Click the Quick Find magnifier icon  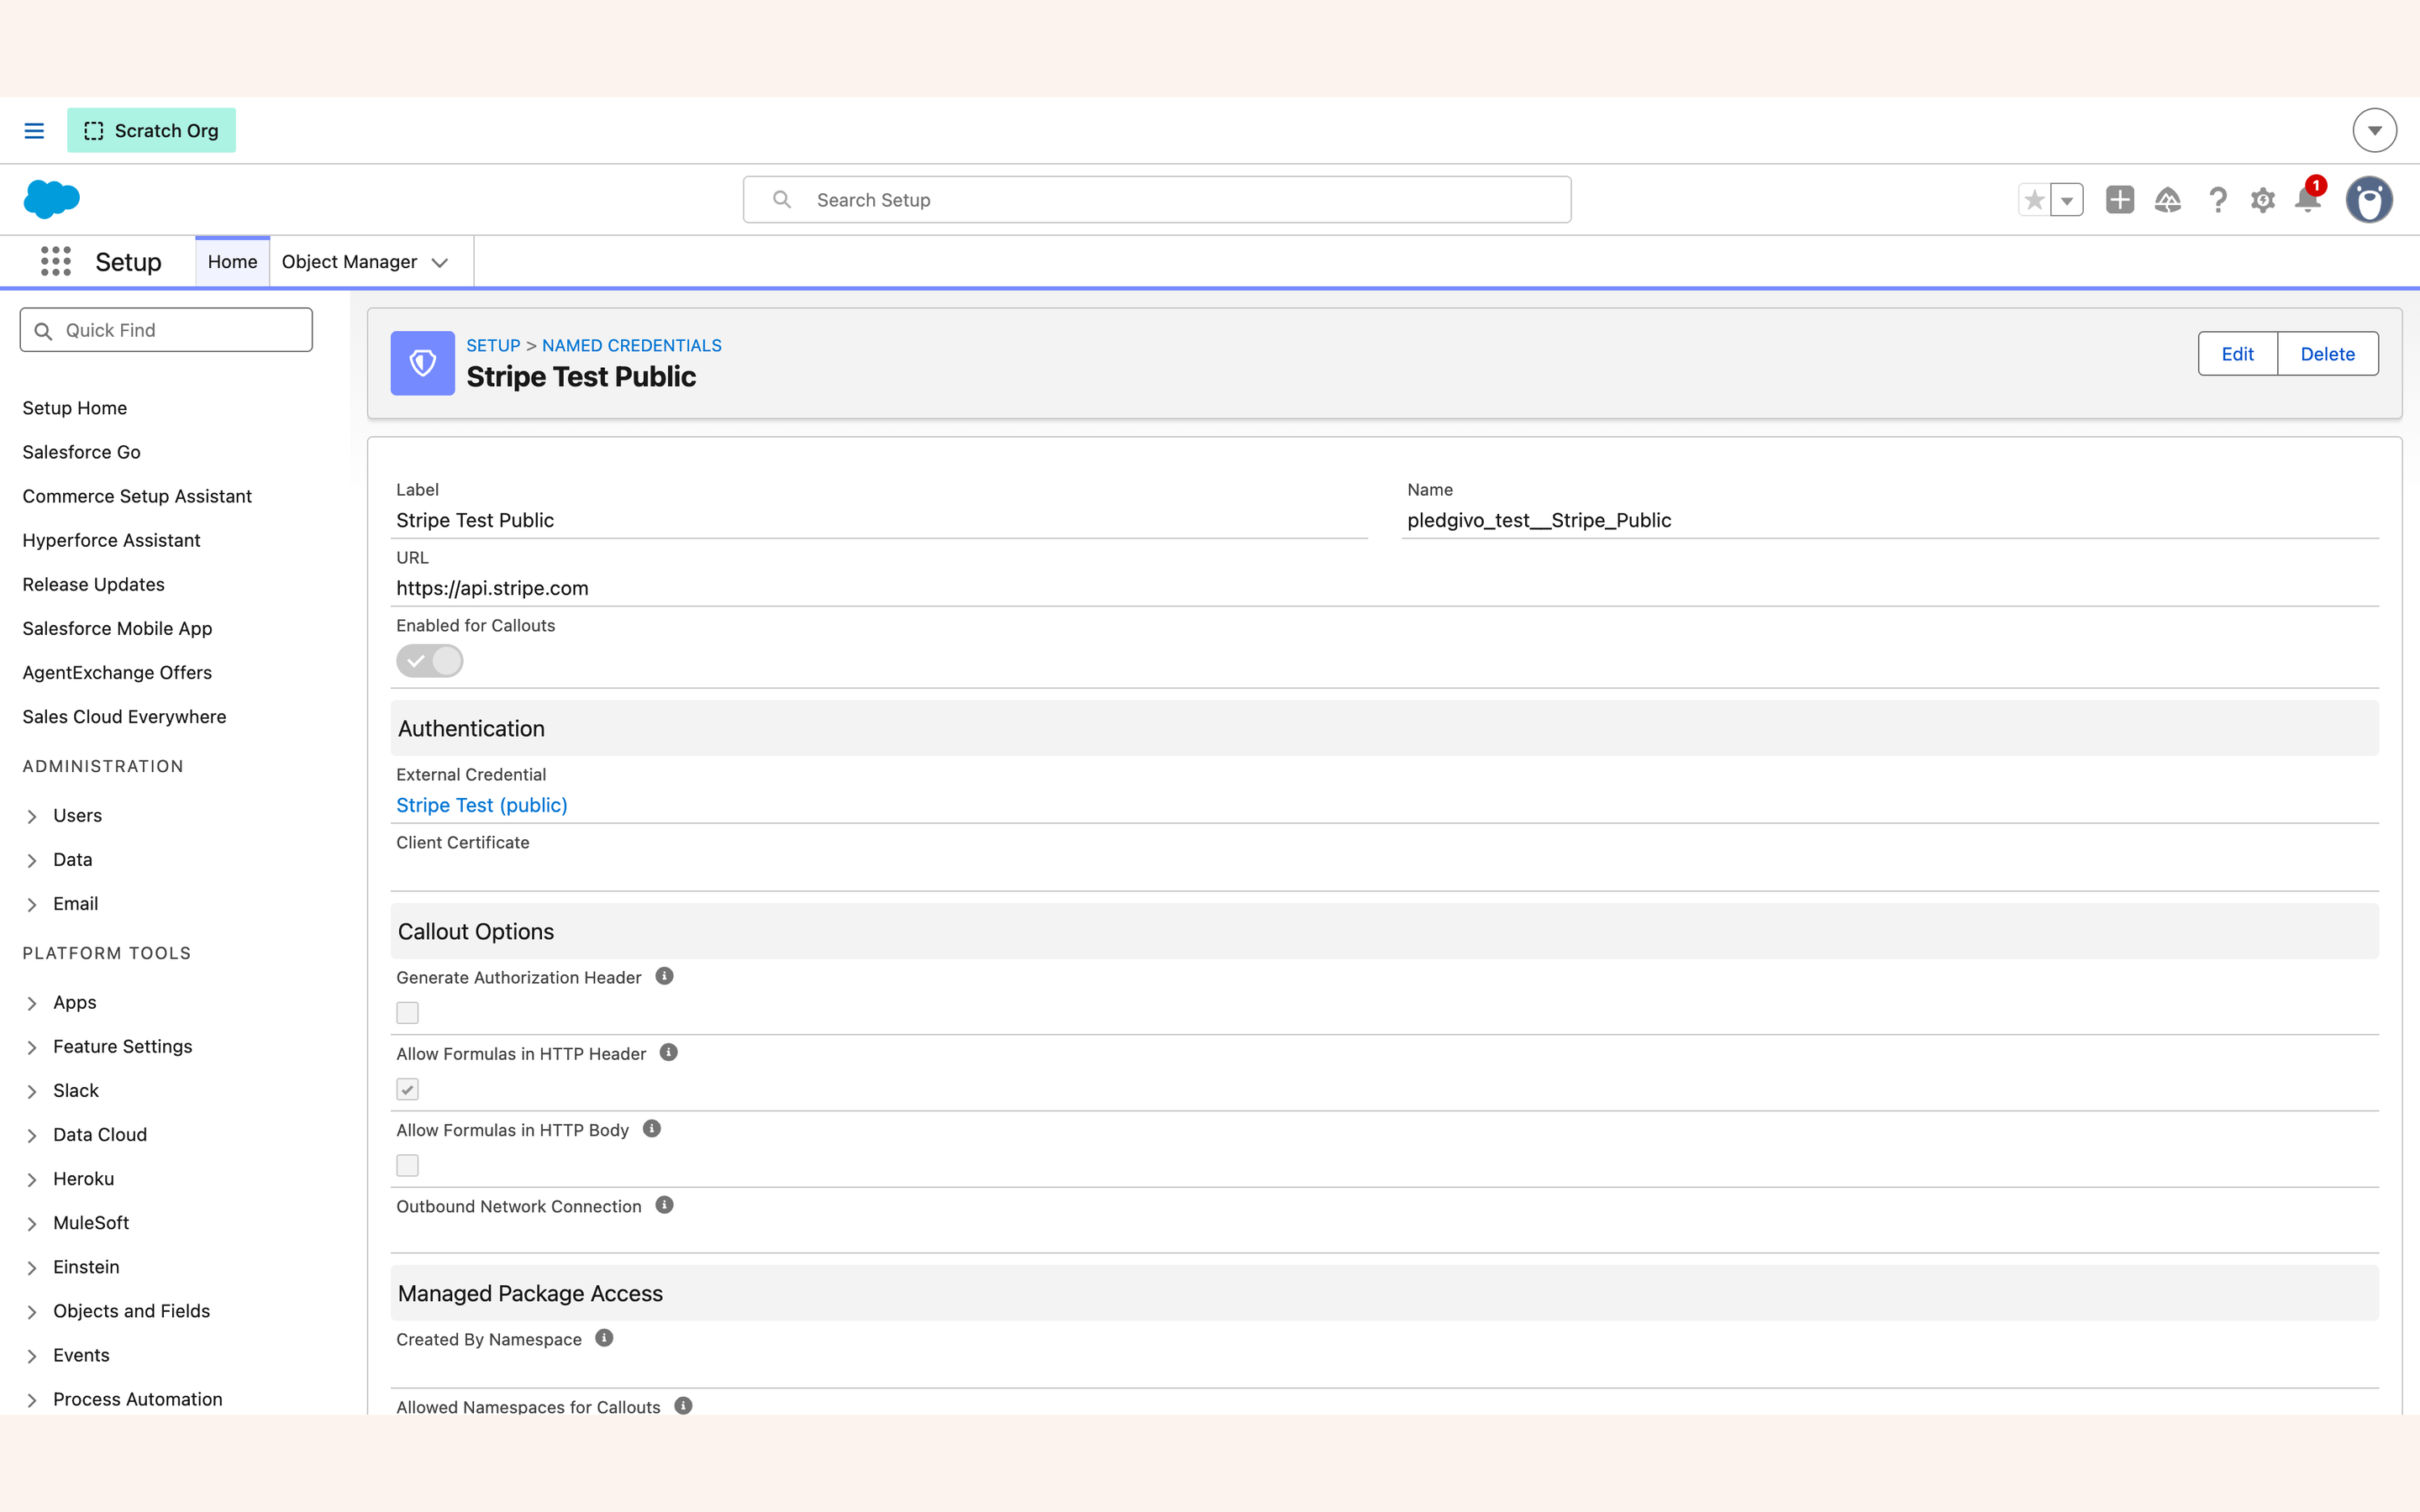point(43,331)
